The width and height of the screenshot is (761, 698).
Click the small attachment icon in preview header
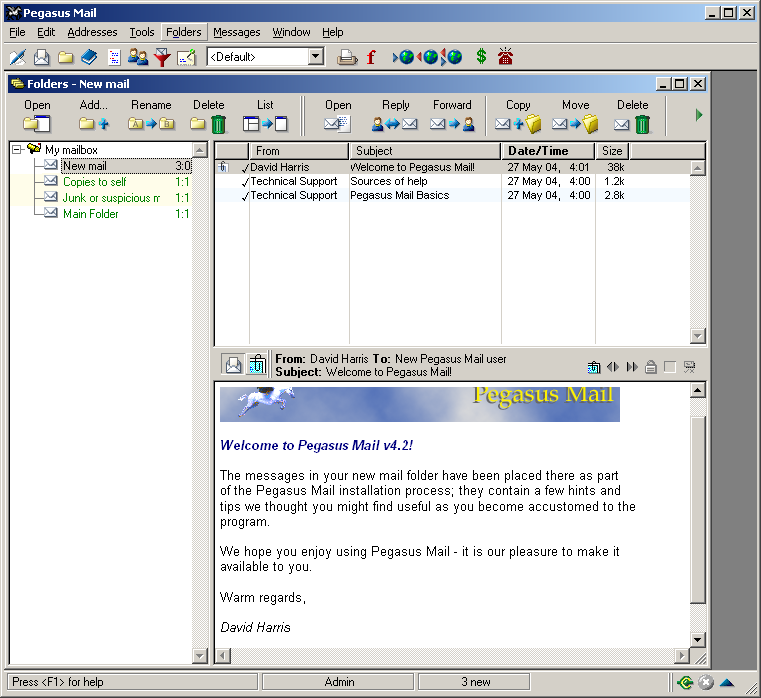point(594,367)
